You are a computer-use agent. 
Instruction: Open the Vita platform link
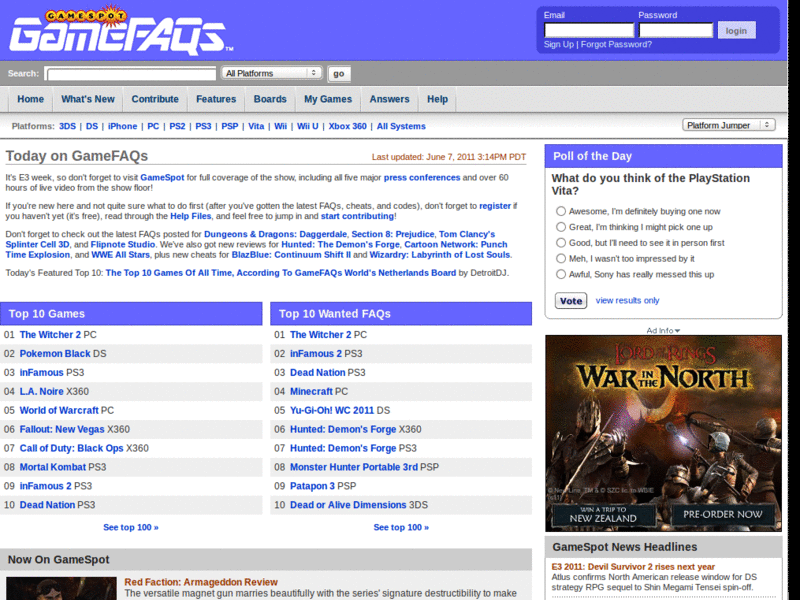point(256,126)
